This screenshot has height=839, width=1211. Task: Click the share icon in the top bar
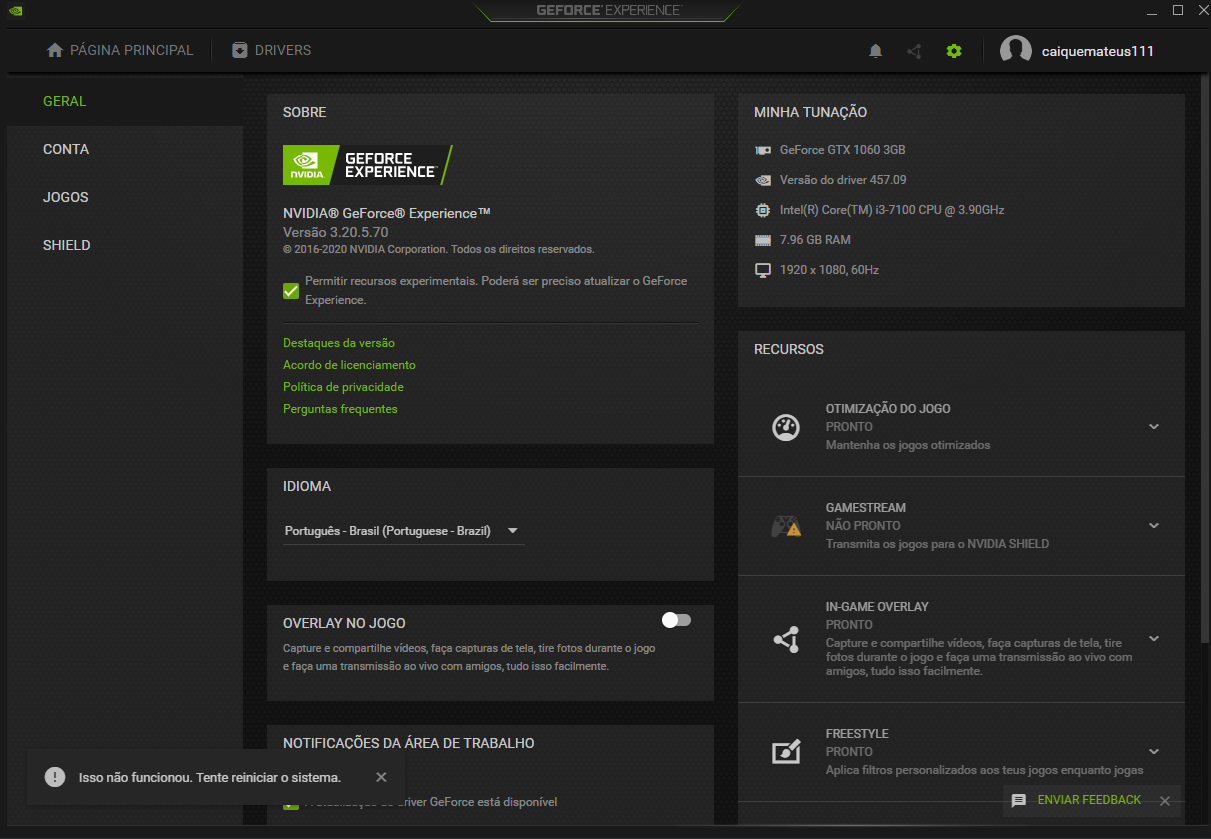(914, 51)
